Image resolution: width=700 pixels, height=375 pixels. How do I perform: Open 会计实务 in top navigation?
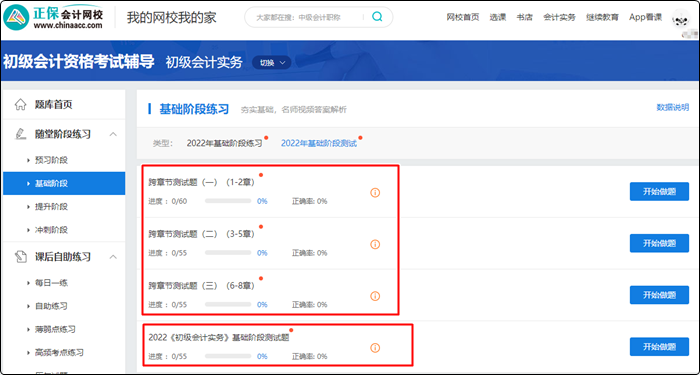point(559,17)
